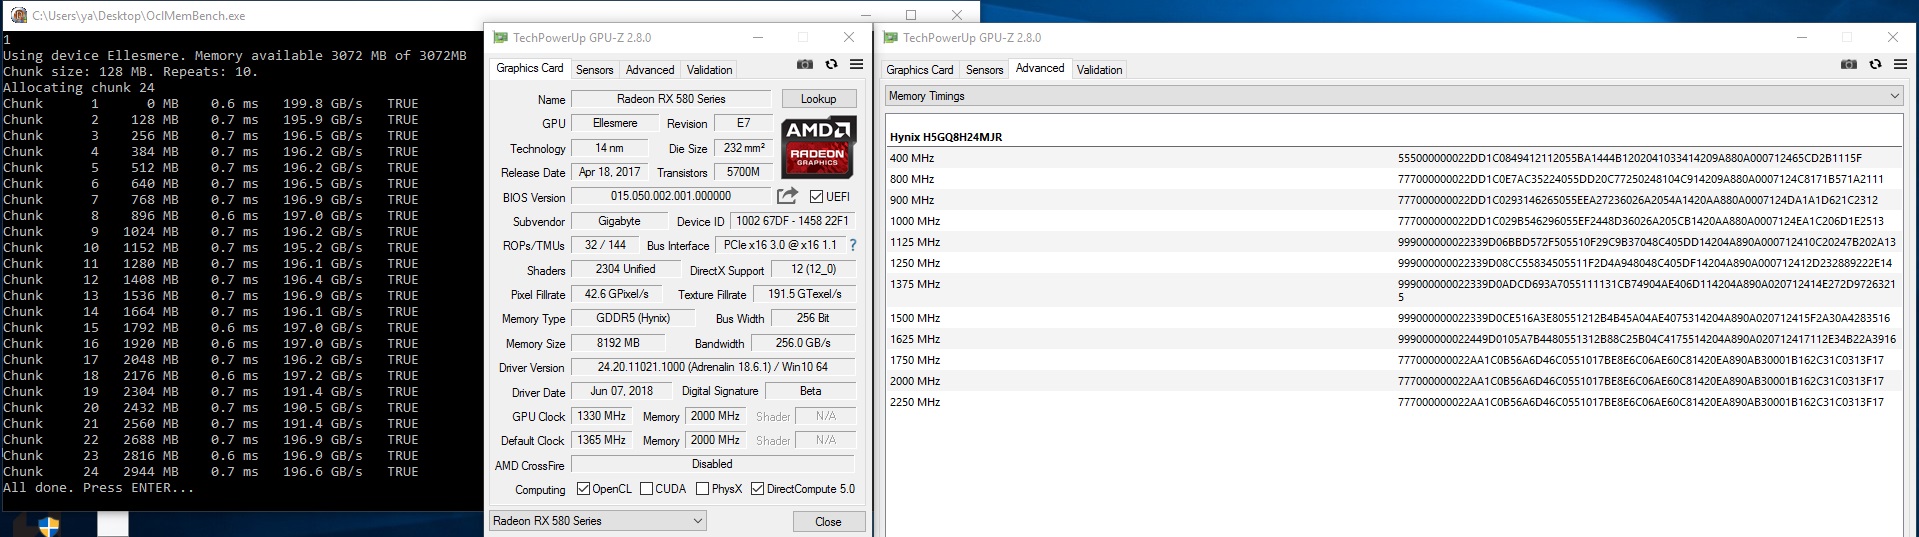Toggle the DirectCompute 5.0 checkbox

pyautogui.click(x=757, y=489)
